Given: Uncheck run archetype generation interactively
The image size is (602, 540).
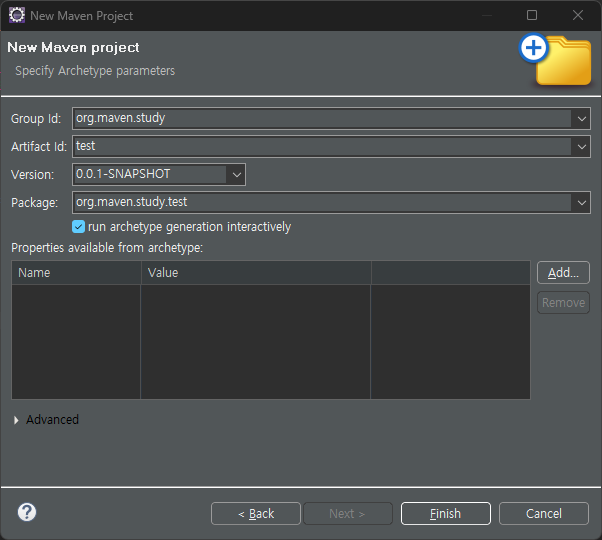Looking at the screenshot, I should click(78, 227).
